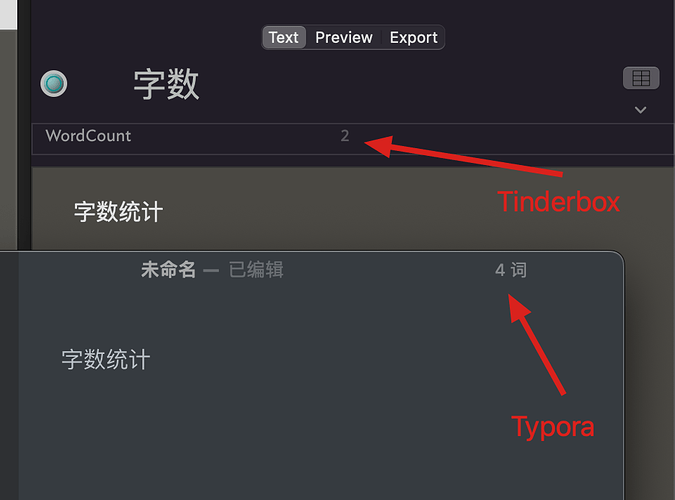Open the displayed attributes grid icon

pyautogui.click(x=641, y=78)
